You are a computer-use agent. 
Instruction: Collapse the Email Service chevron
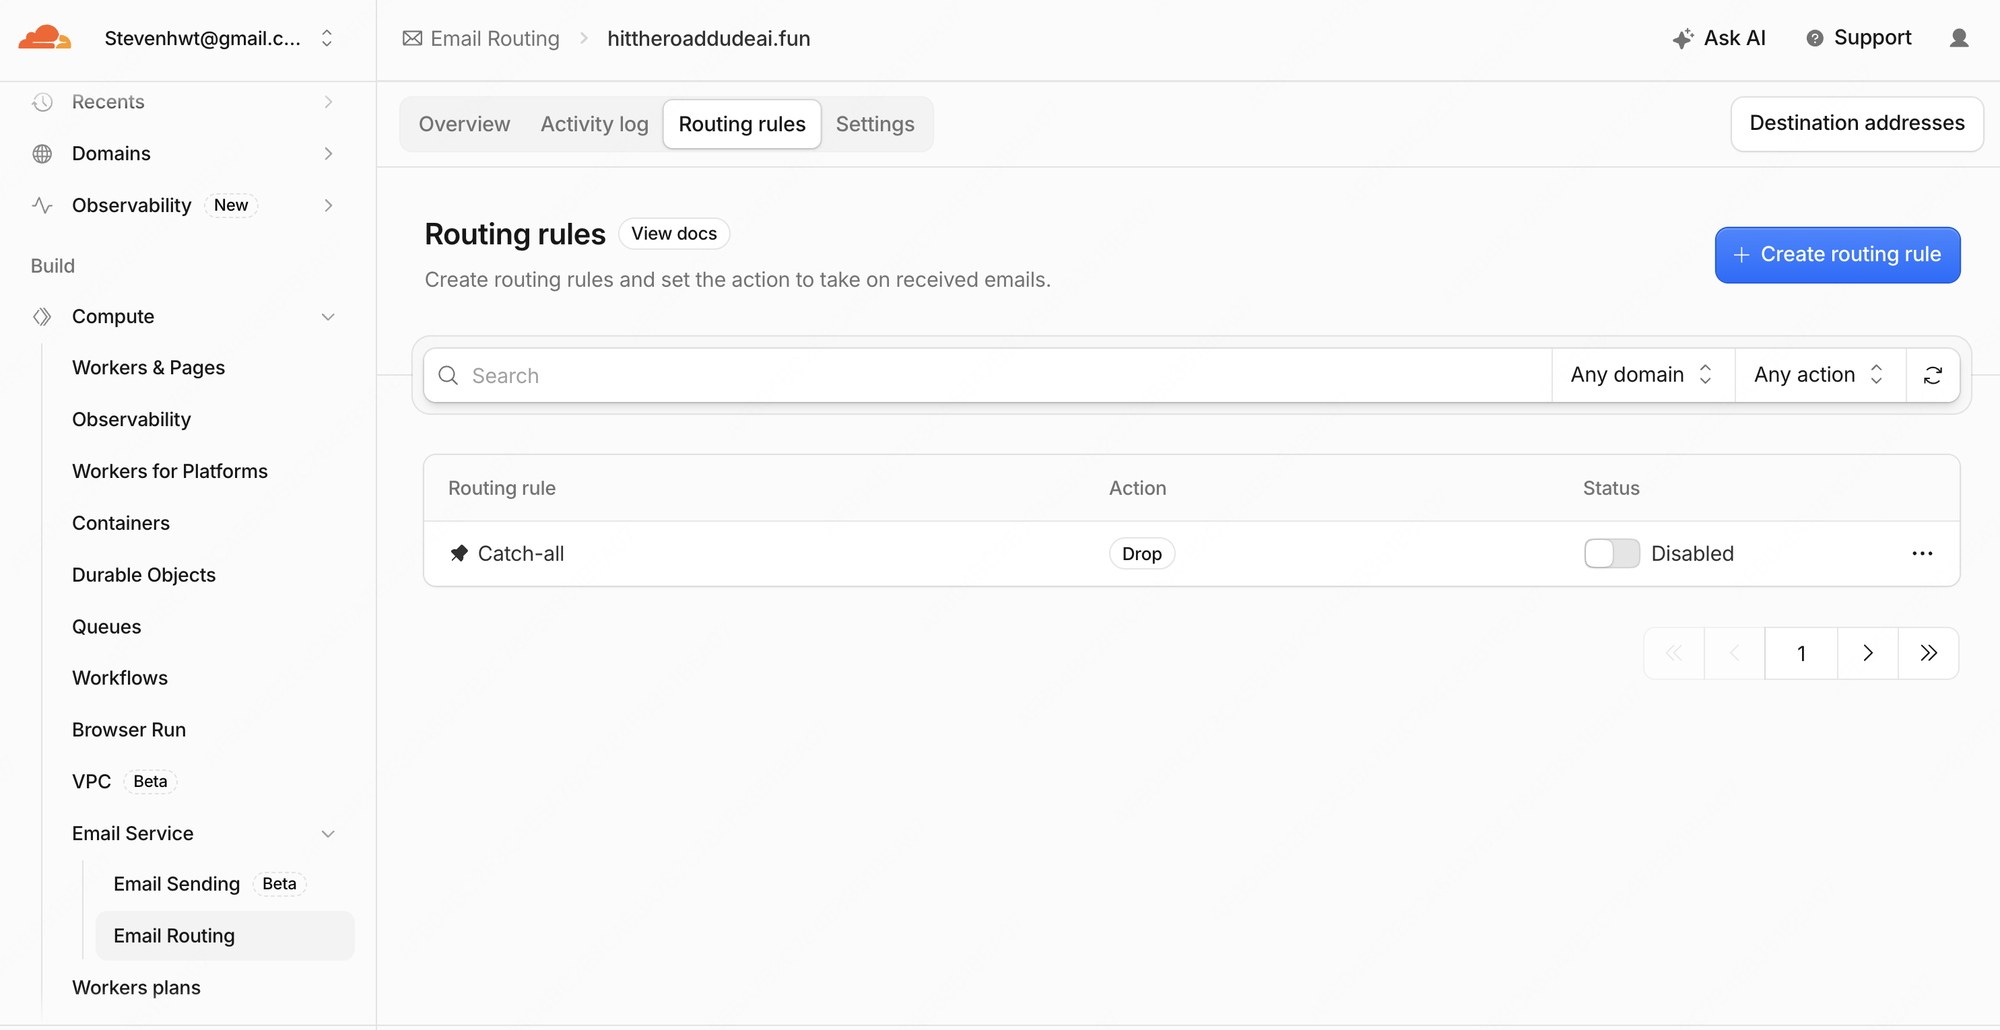click(x=328, y=834)
